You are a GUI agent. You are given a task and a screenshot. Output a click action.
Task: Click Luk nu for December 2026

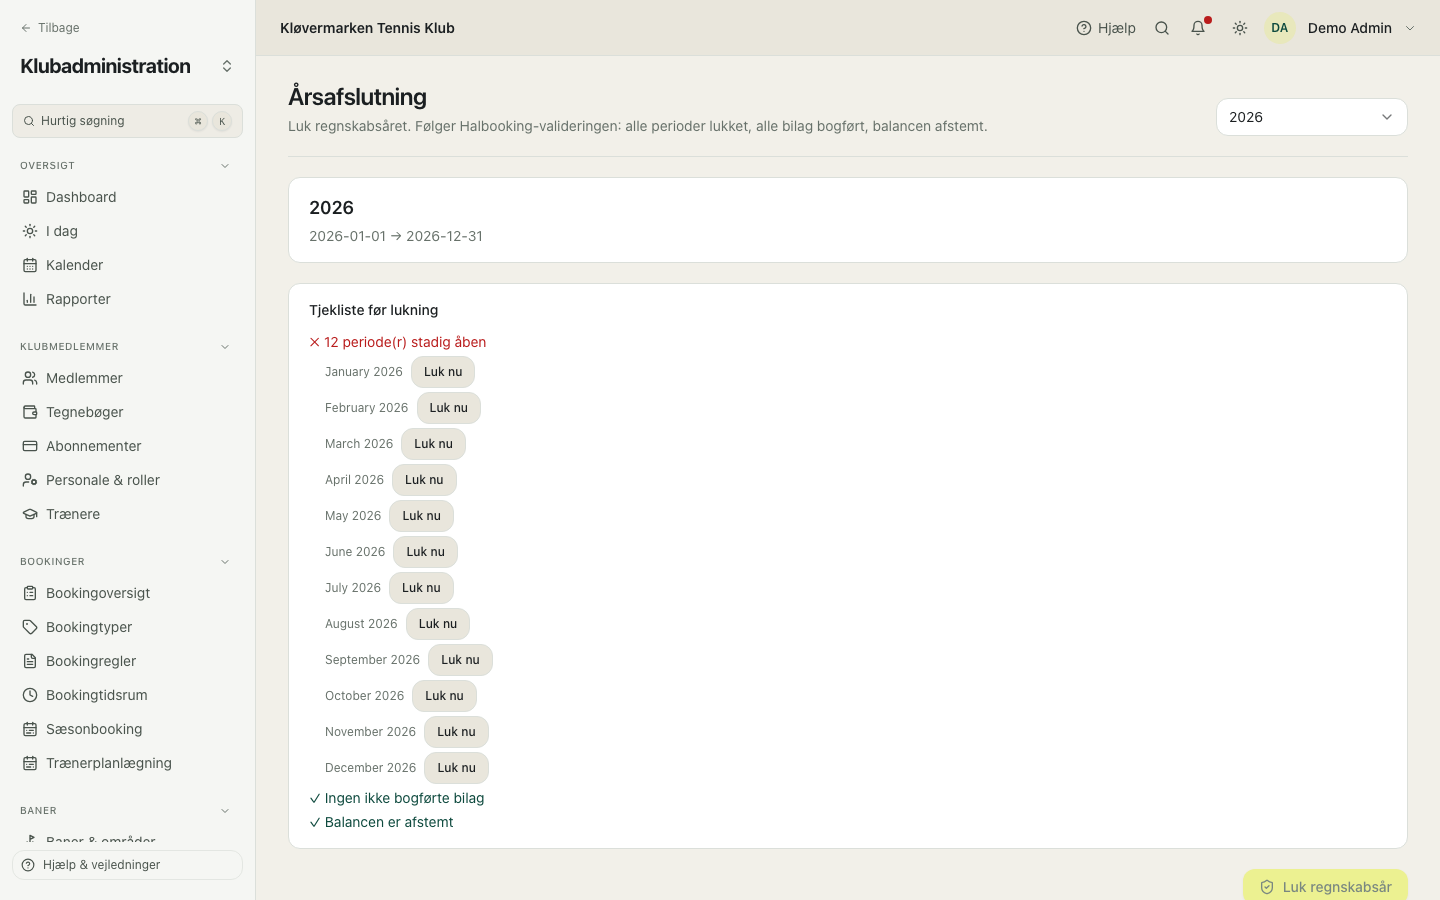point(456,768)
